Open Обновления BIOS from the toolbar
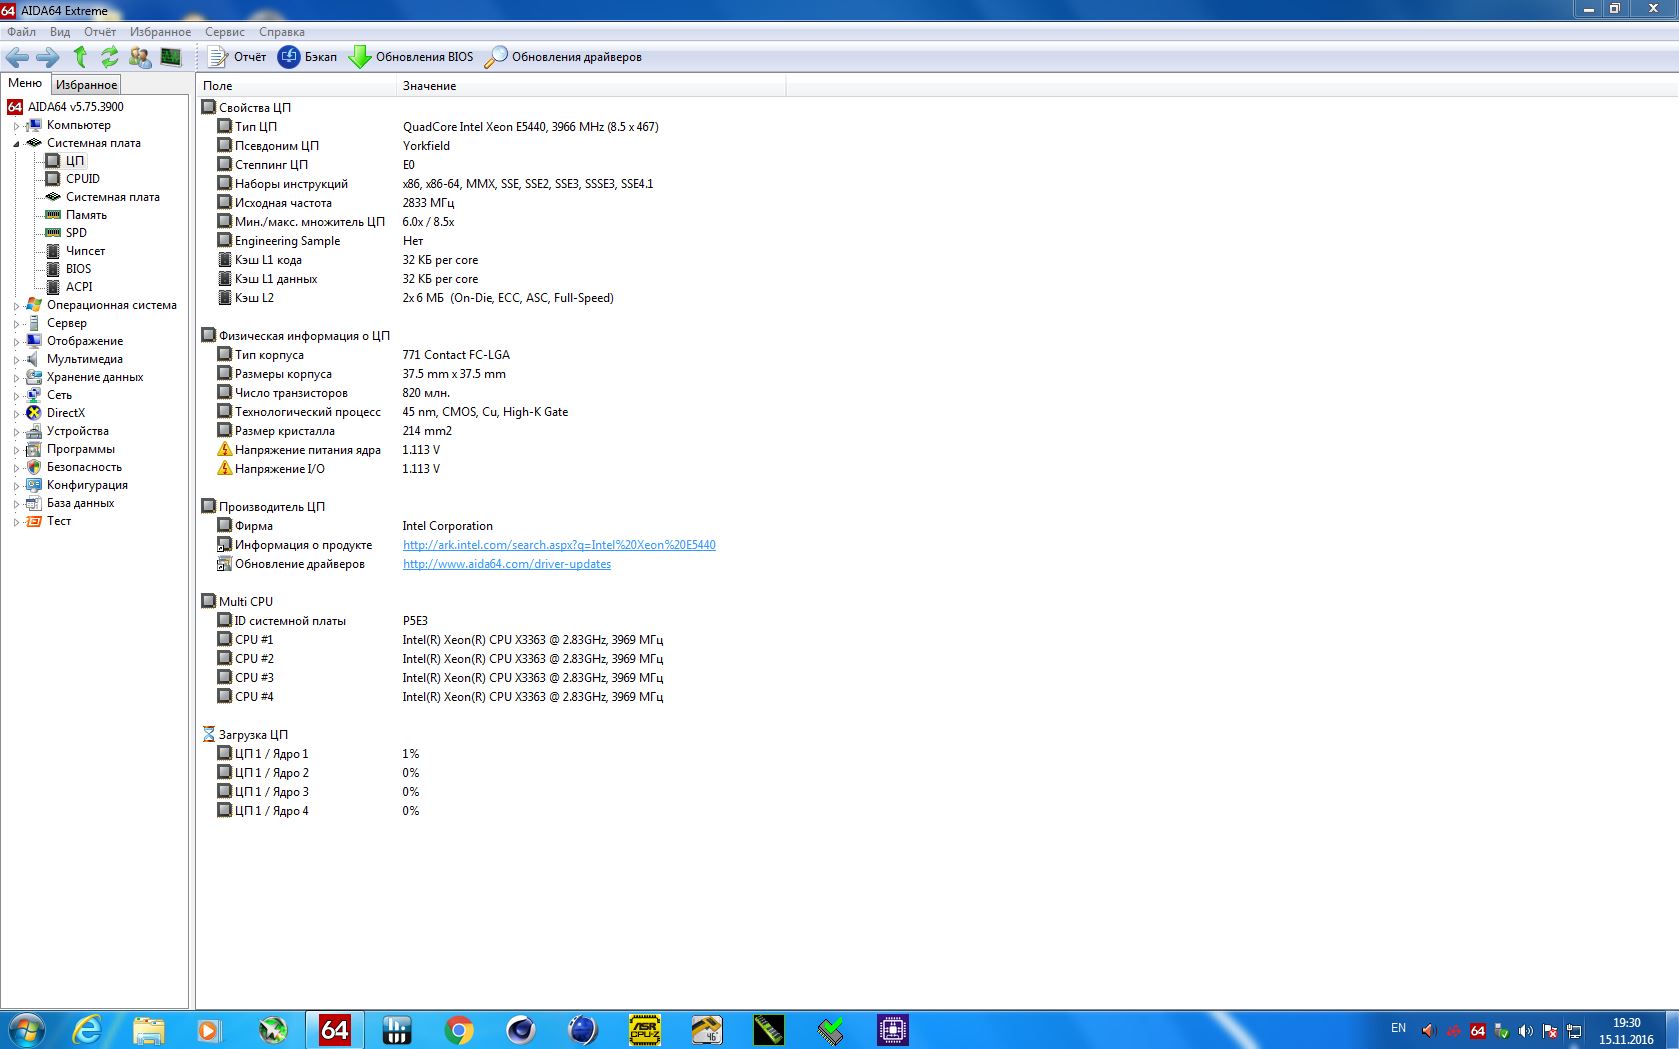The height and width of the screenshot is (1049, 1679). pyautogui.click(x=411, y=57)
